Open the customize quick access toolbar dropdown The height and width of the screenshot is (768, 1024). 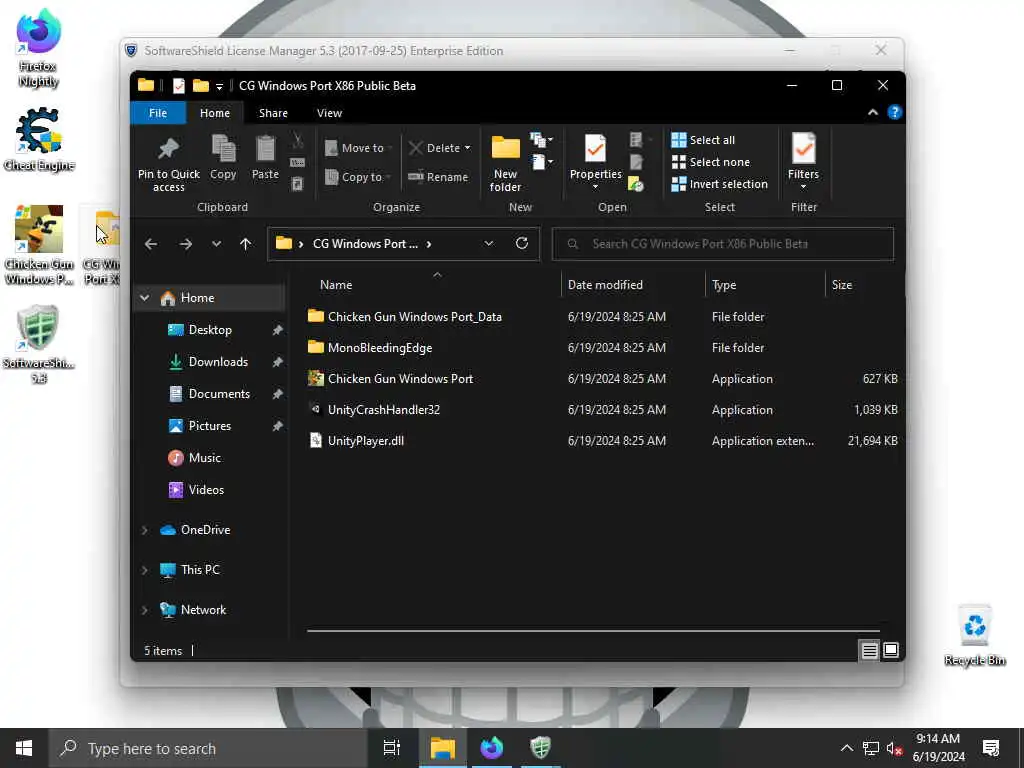coord(219,86)
